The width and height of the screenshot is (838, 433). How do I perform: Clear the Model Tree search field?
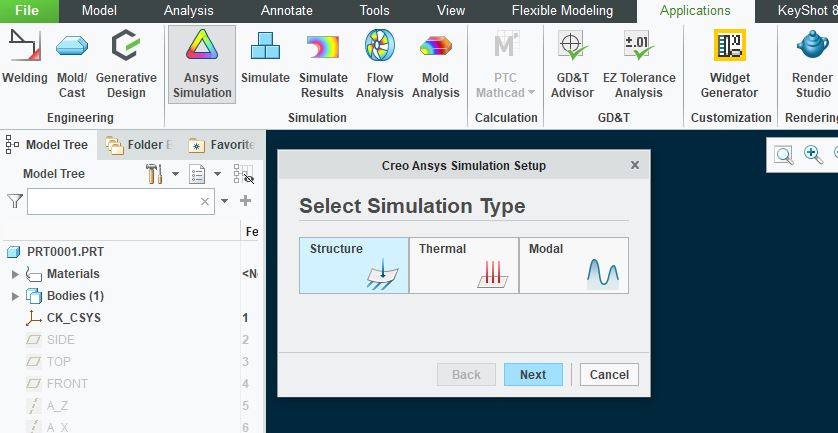coord(205,202)
